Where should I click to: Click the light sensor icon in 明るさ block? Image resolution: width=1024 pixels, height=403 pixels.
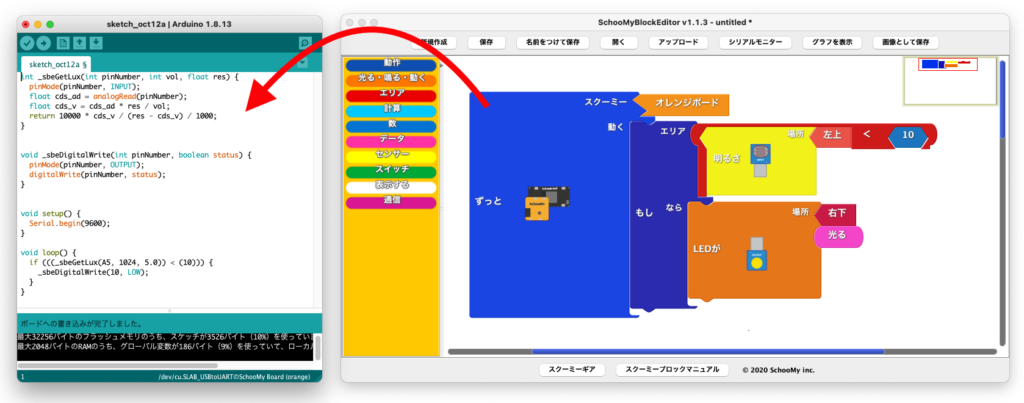click(x=760, y=159)
